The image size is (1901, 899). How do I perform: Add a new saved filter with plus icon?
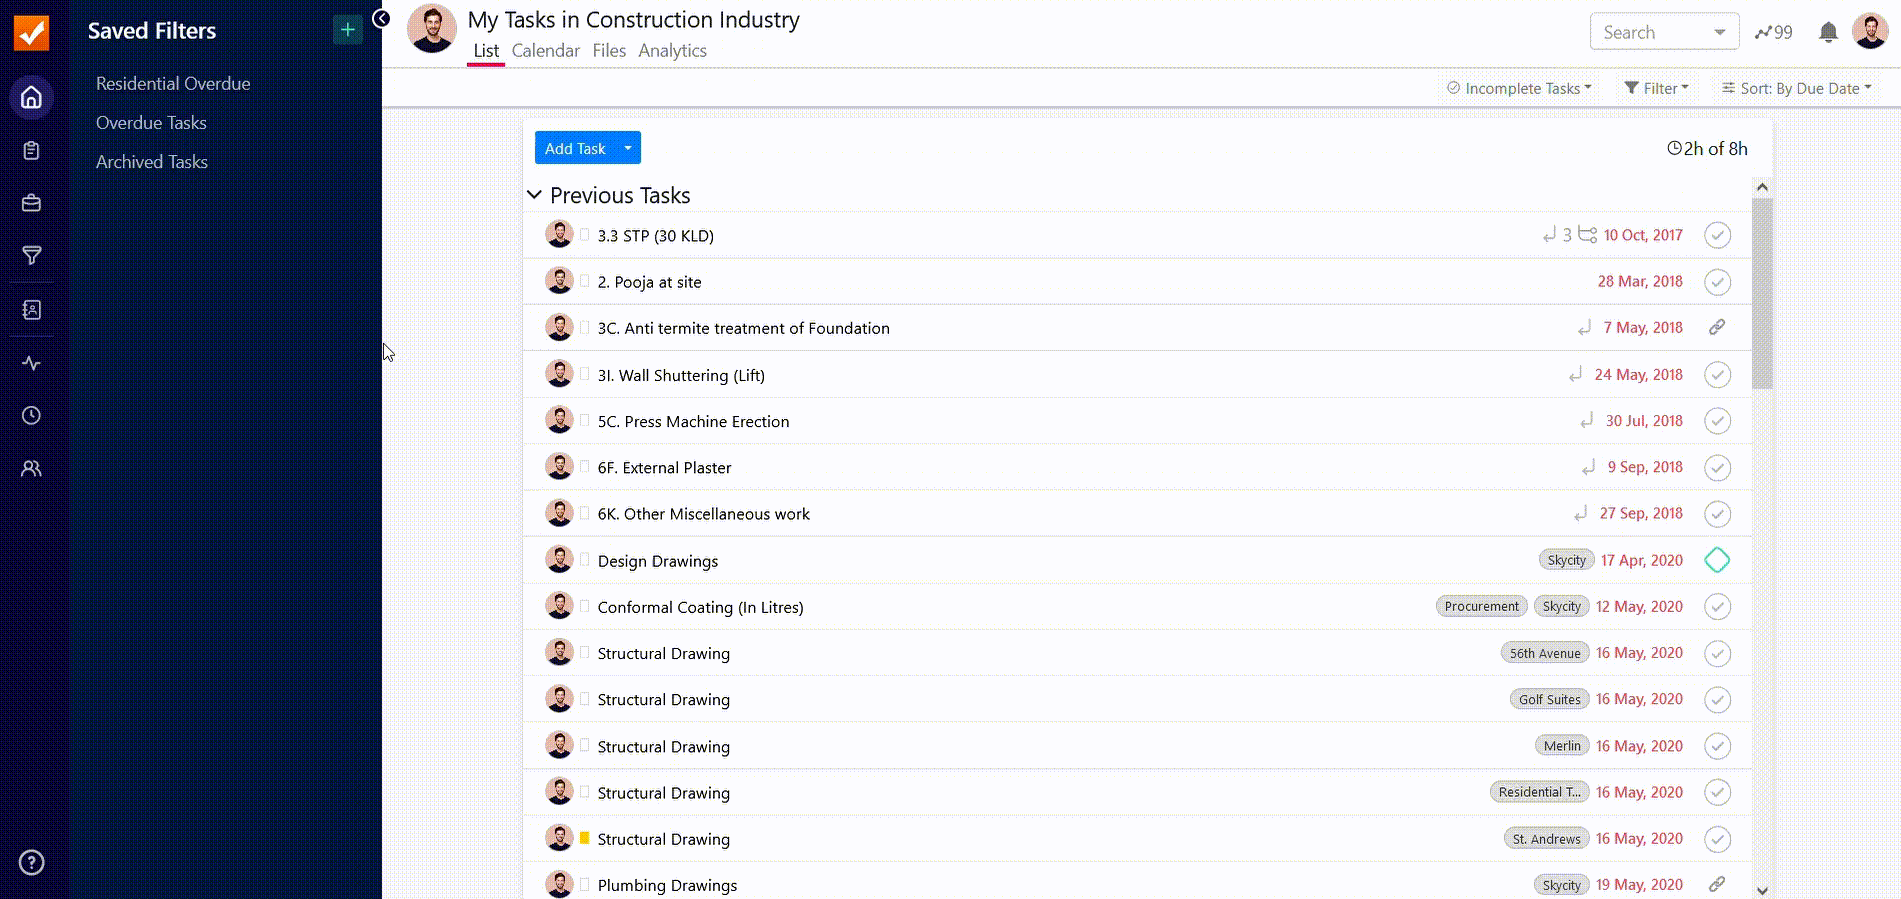pos(347,30)
